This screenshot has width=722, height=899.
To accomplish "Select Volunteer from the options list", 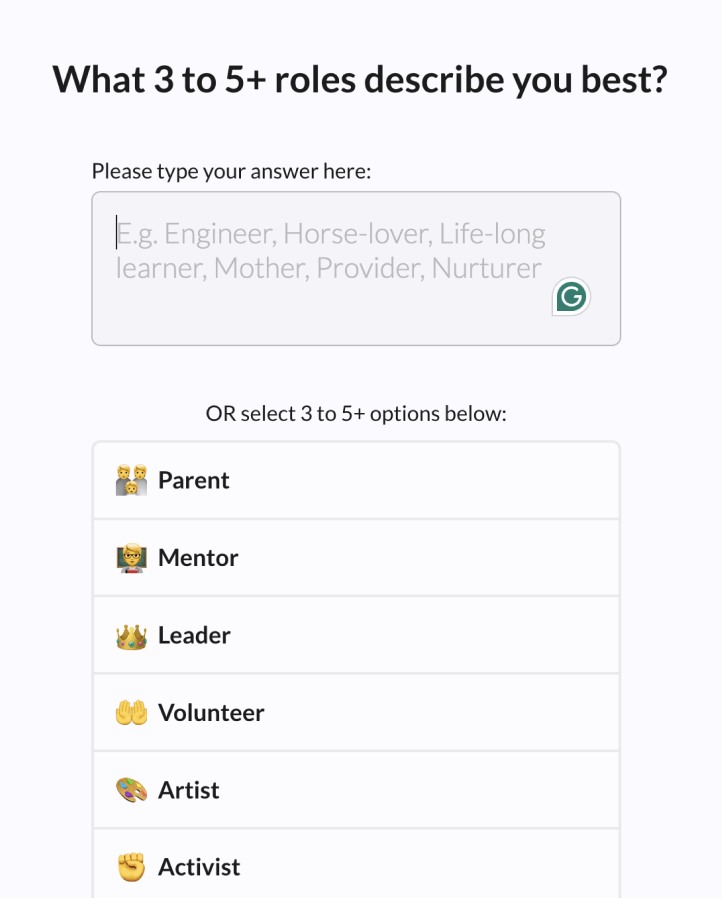I will (356, 712).
